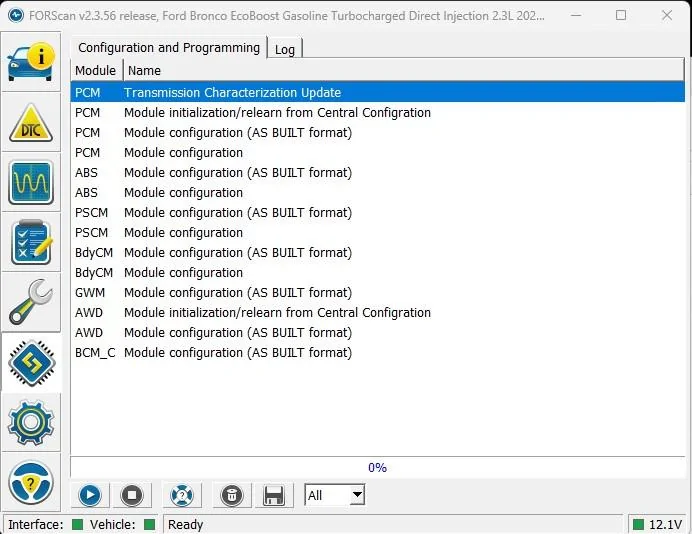Sort by the Name column header

[403, 70]
